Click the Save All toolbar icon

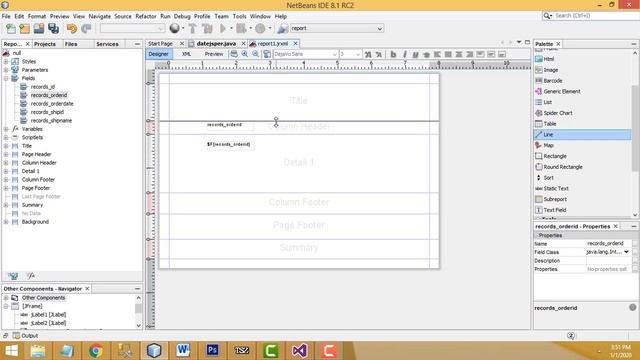(x=53, y=29)
